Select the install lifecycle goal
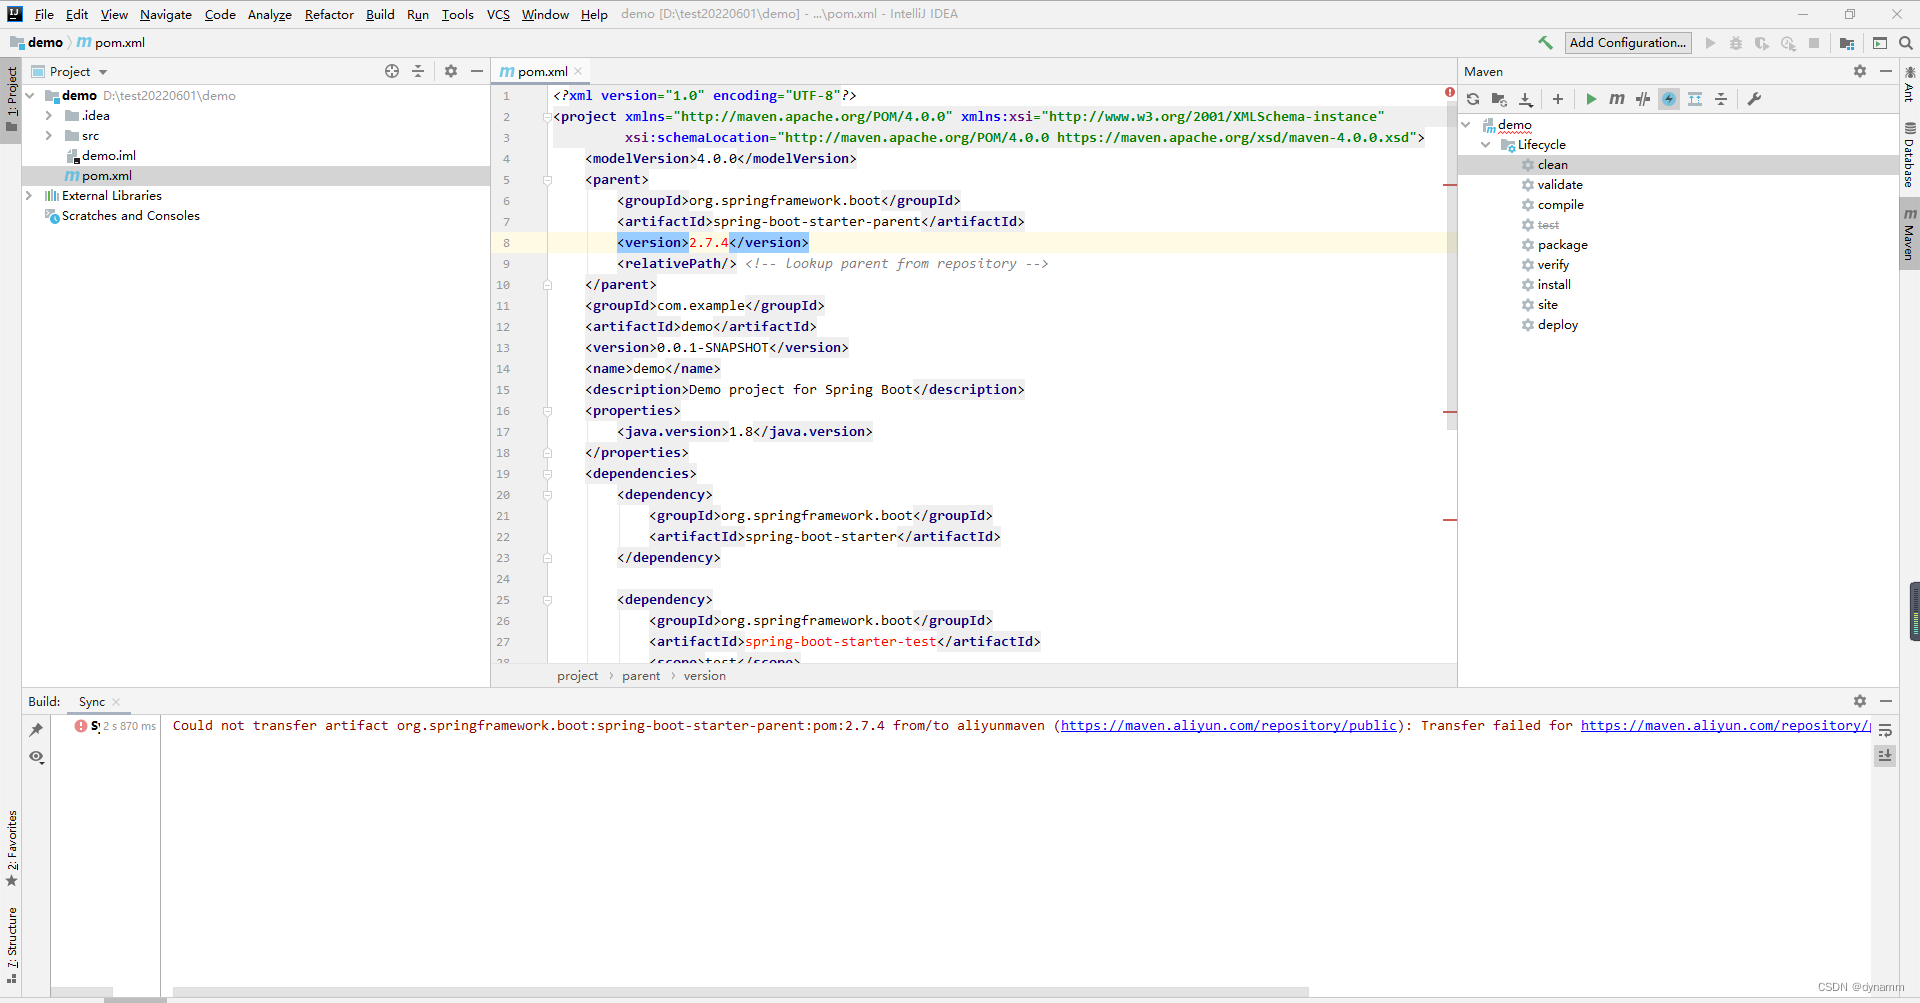This screenshot has height=1003, width=1920. 1554,285
